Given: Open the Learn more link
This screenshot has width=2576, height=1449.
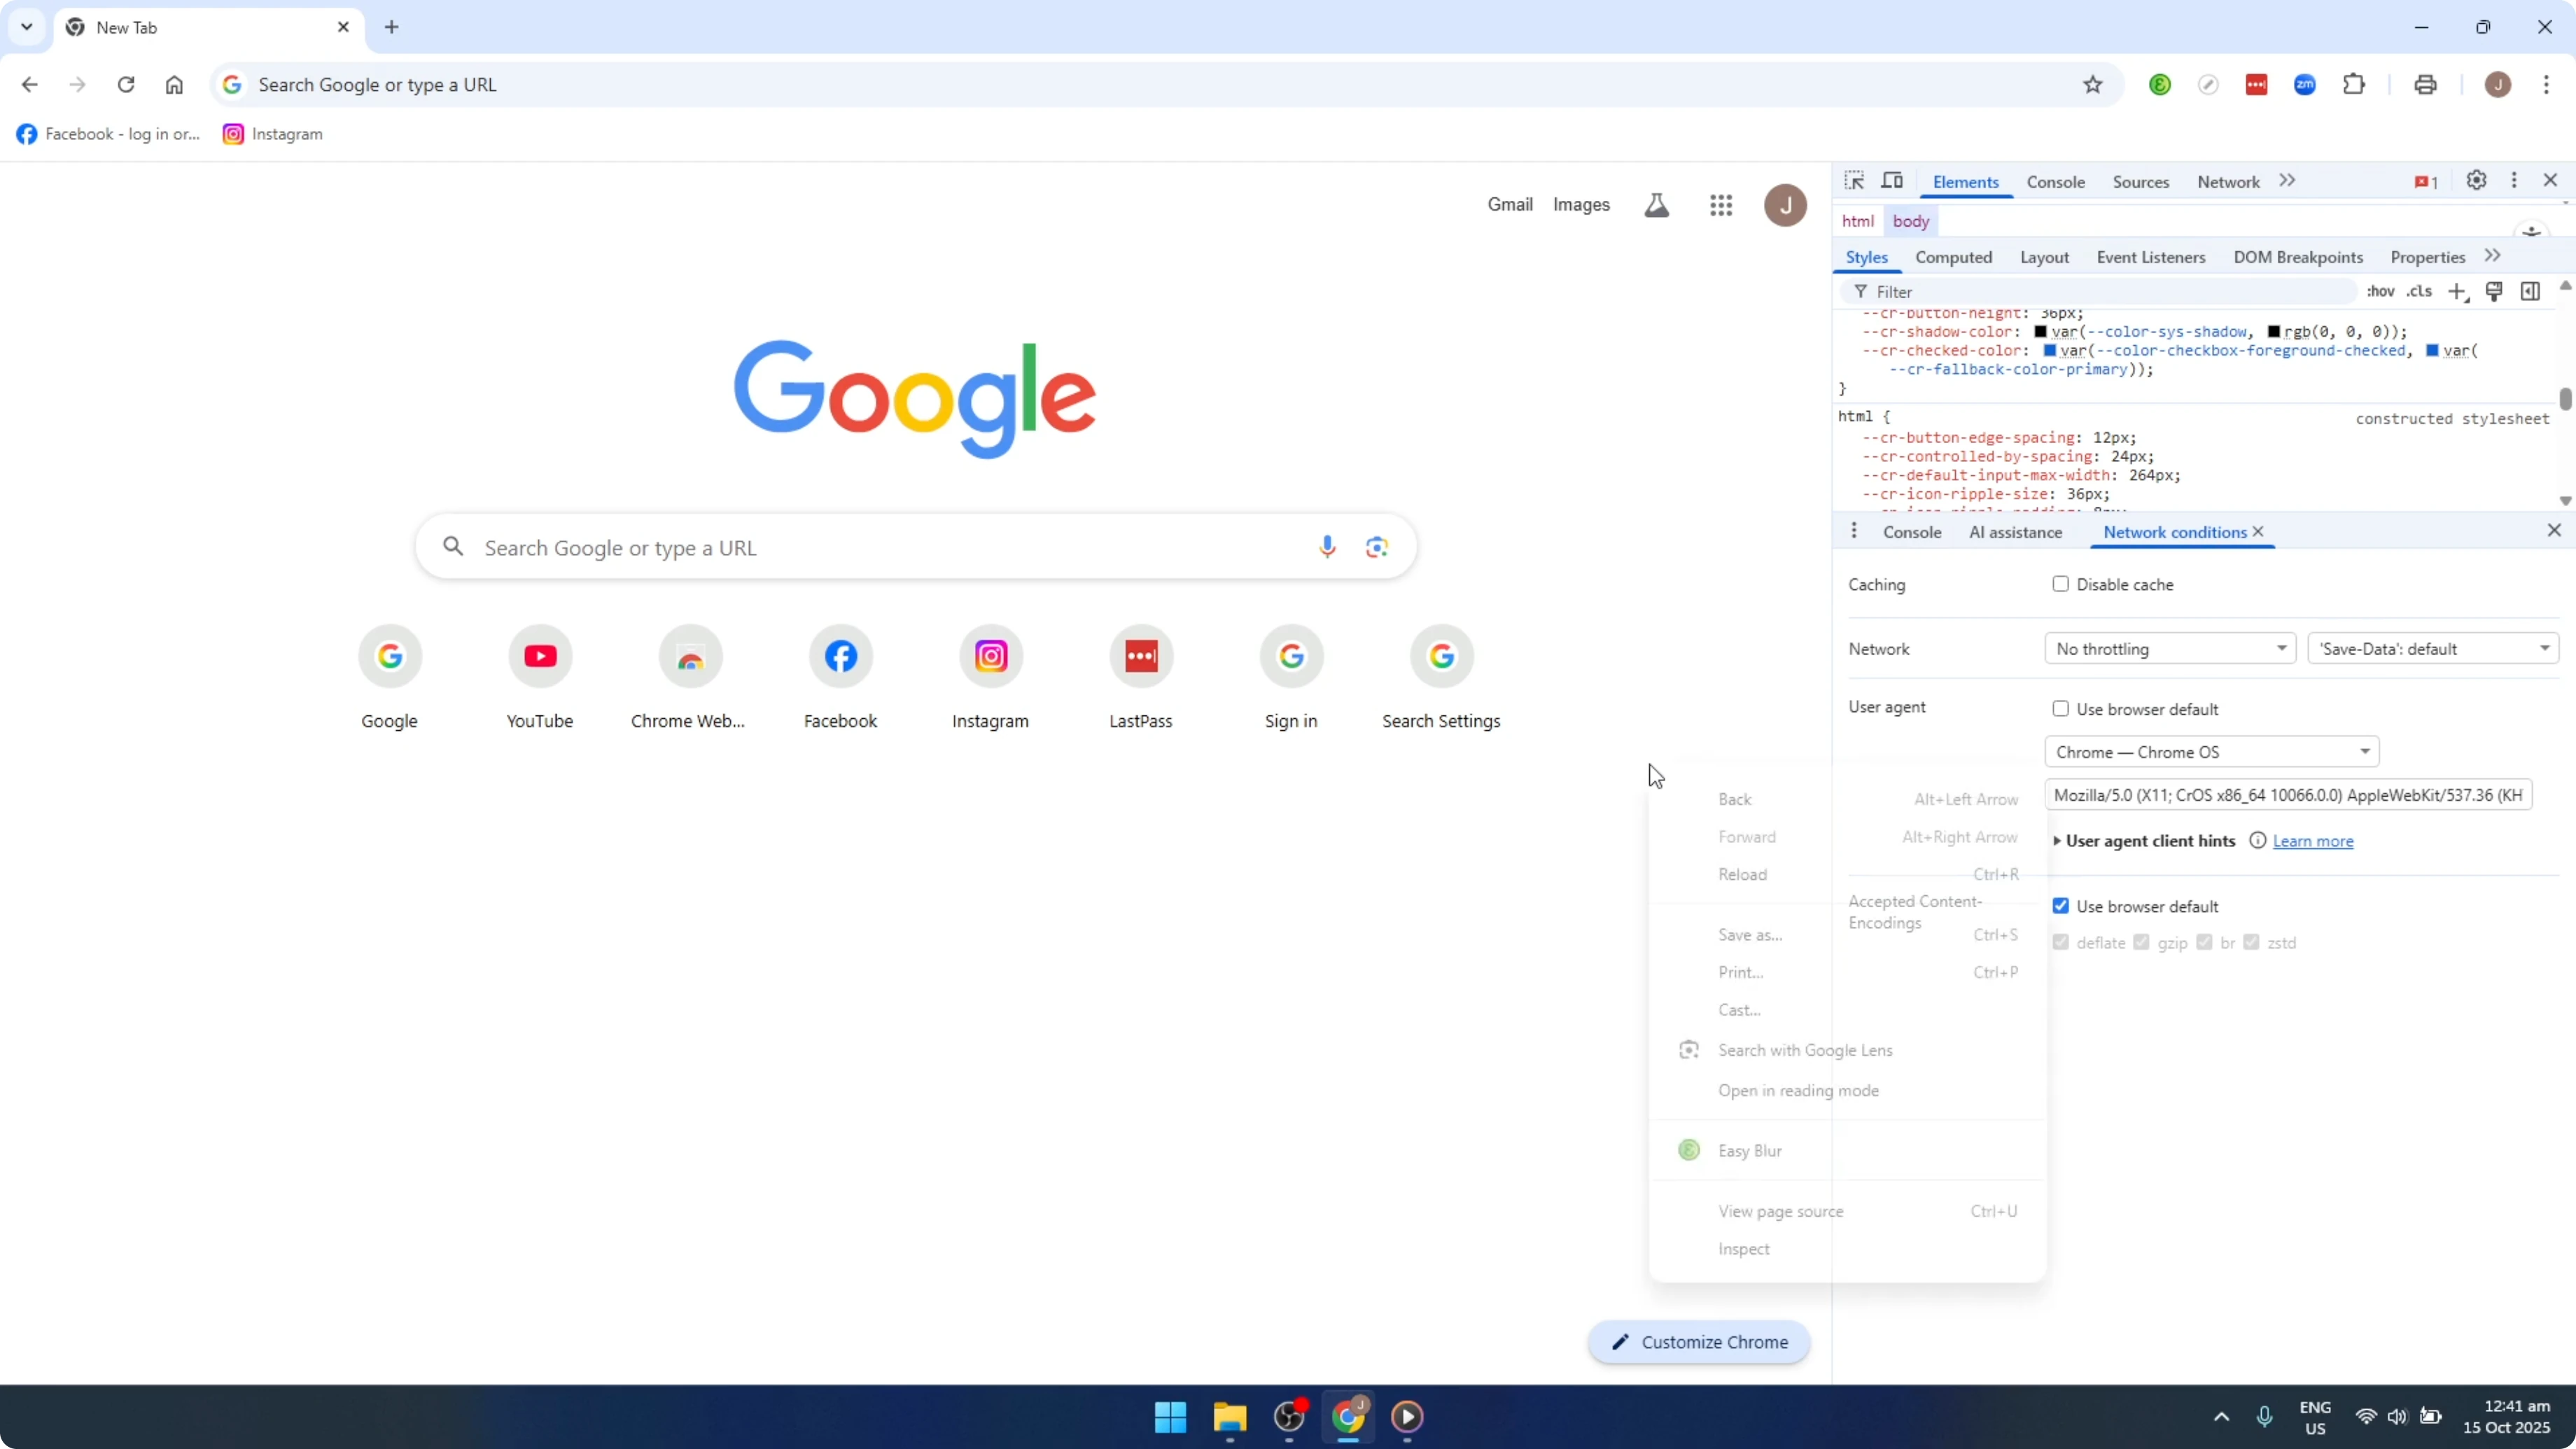Looking at the screenshot, I should coord(2313,841).
